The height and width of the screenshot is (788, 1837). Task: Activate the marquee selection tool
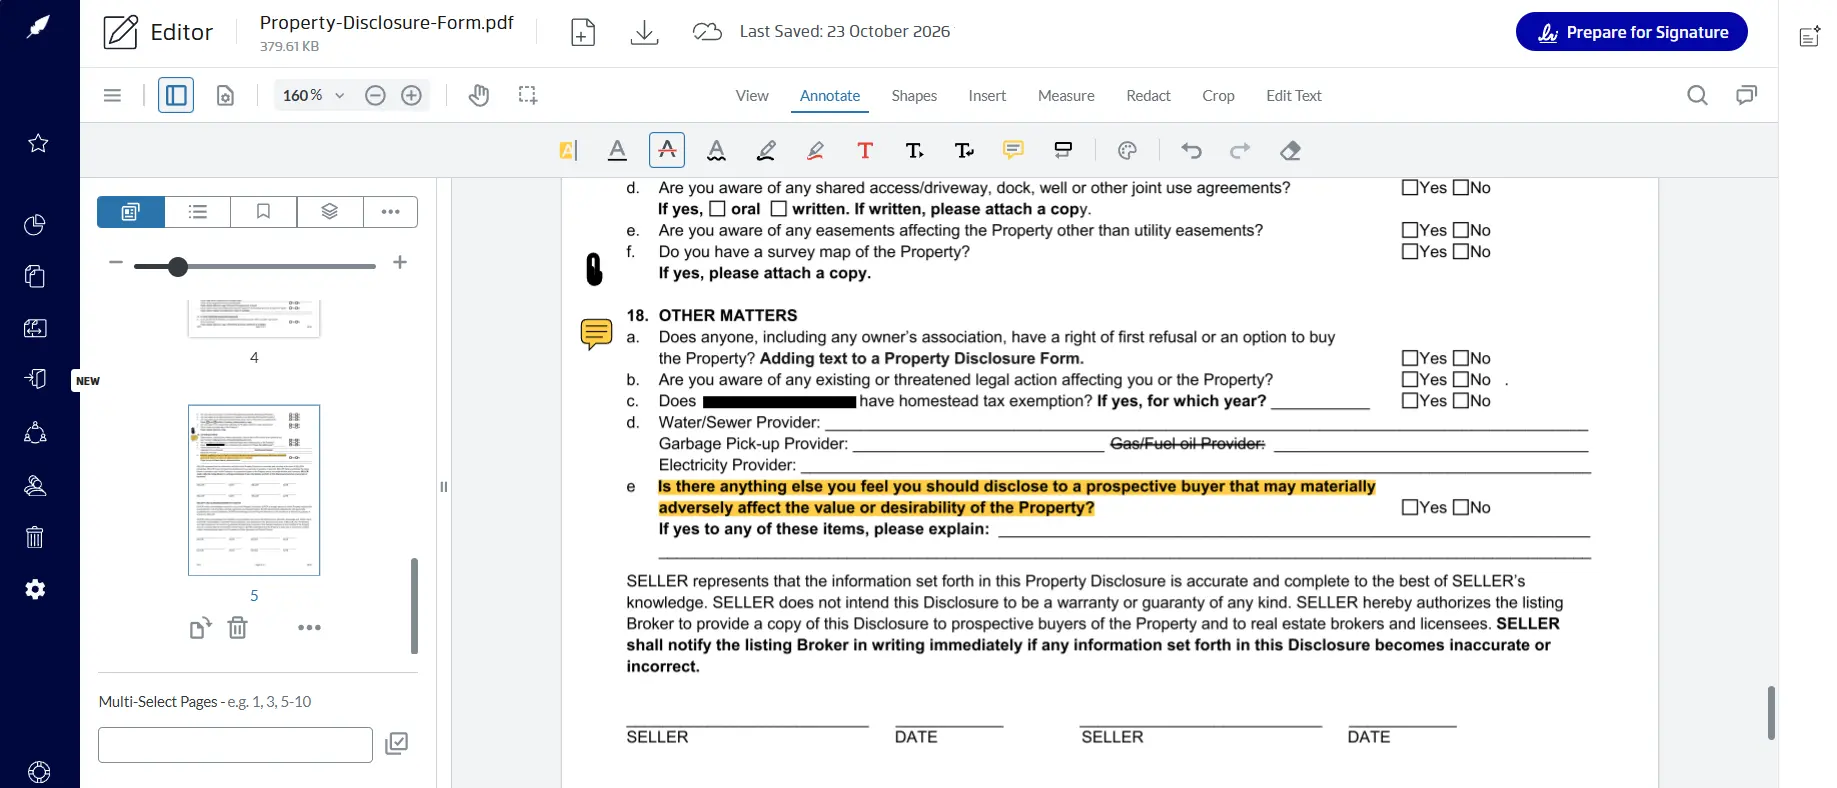tap(528, 95)
